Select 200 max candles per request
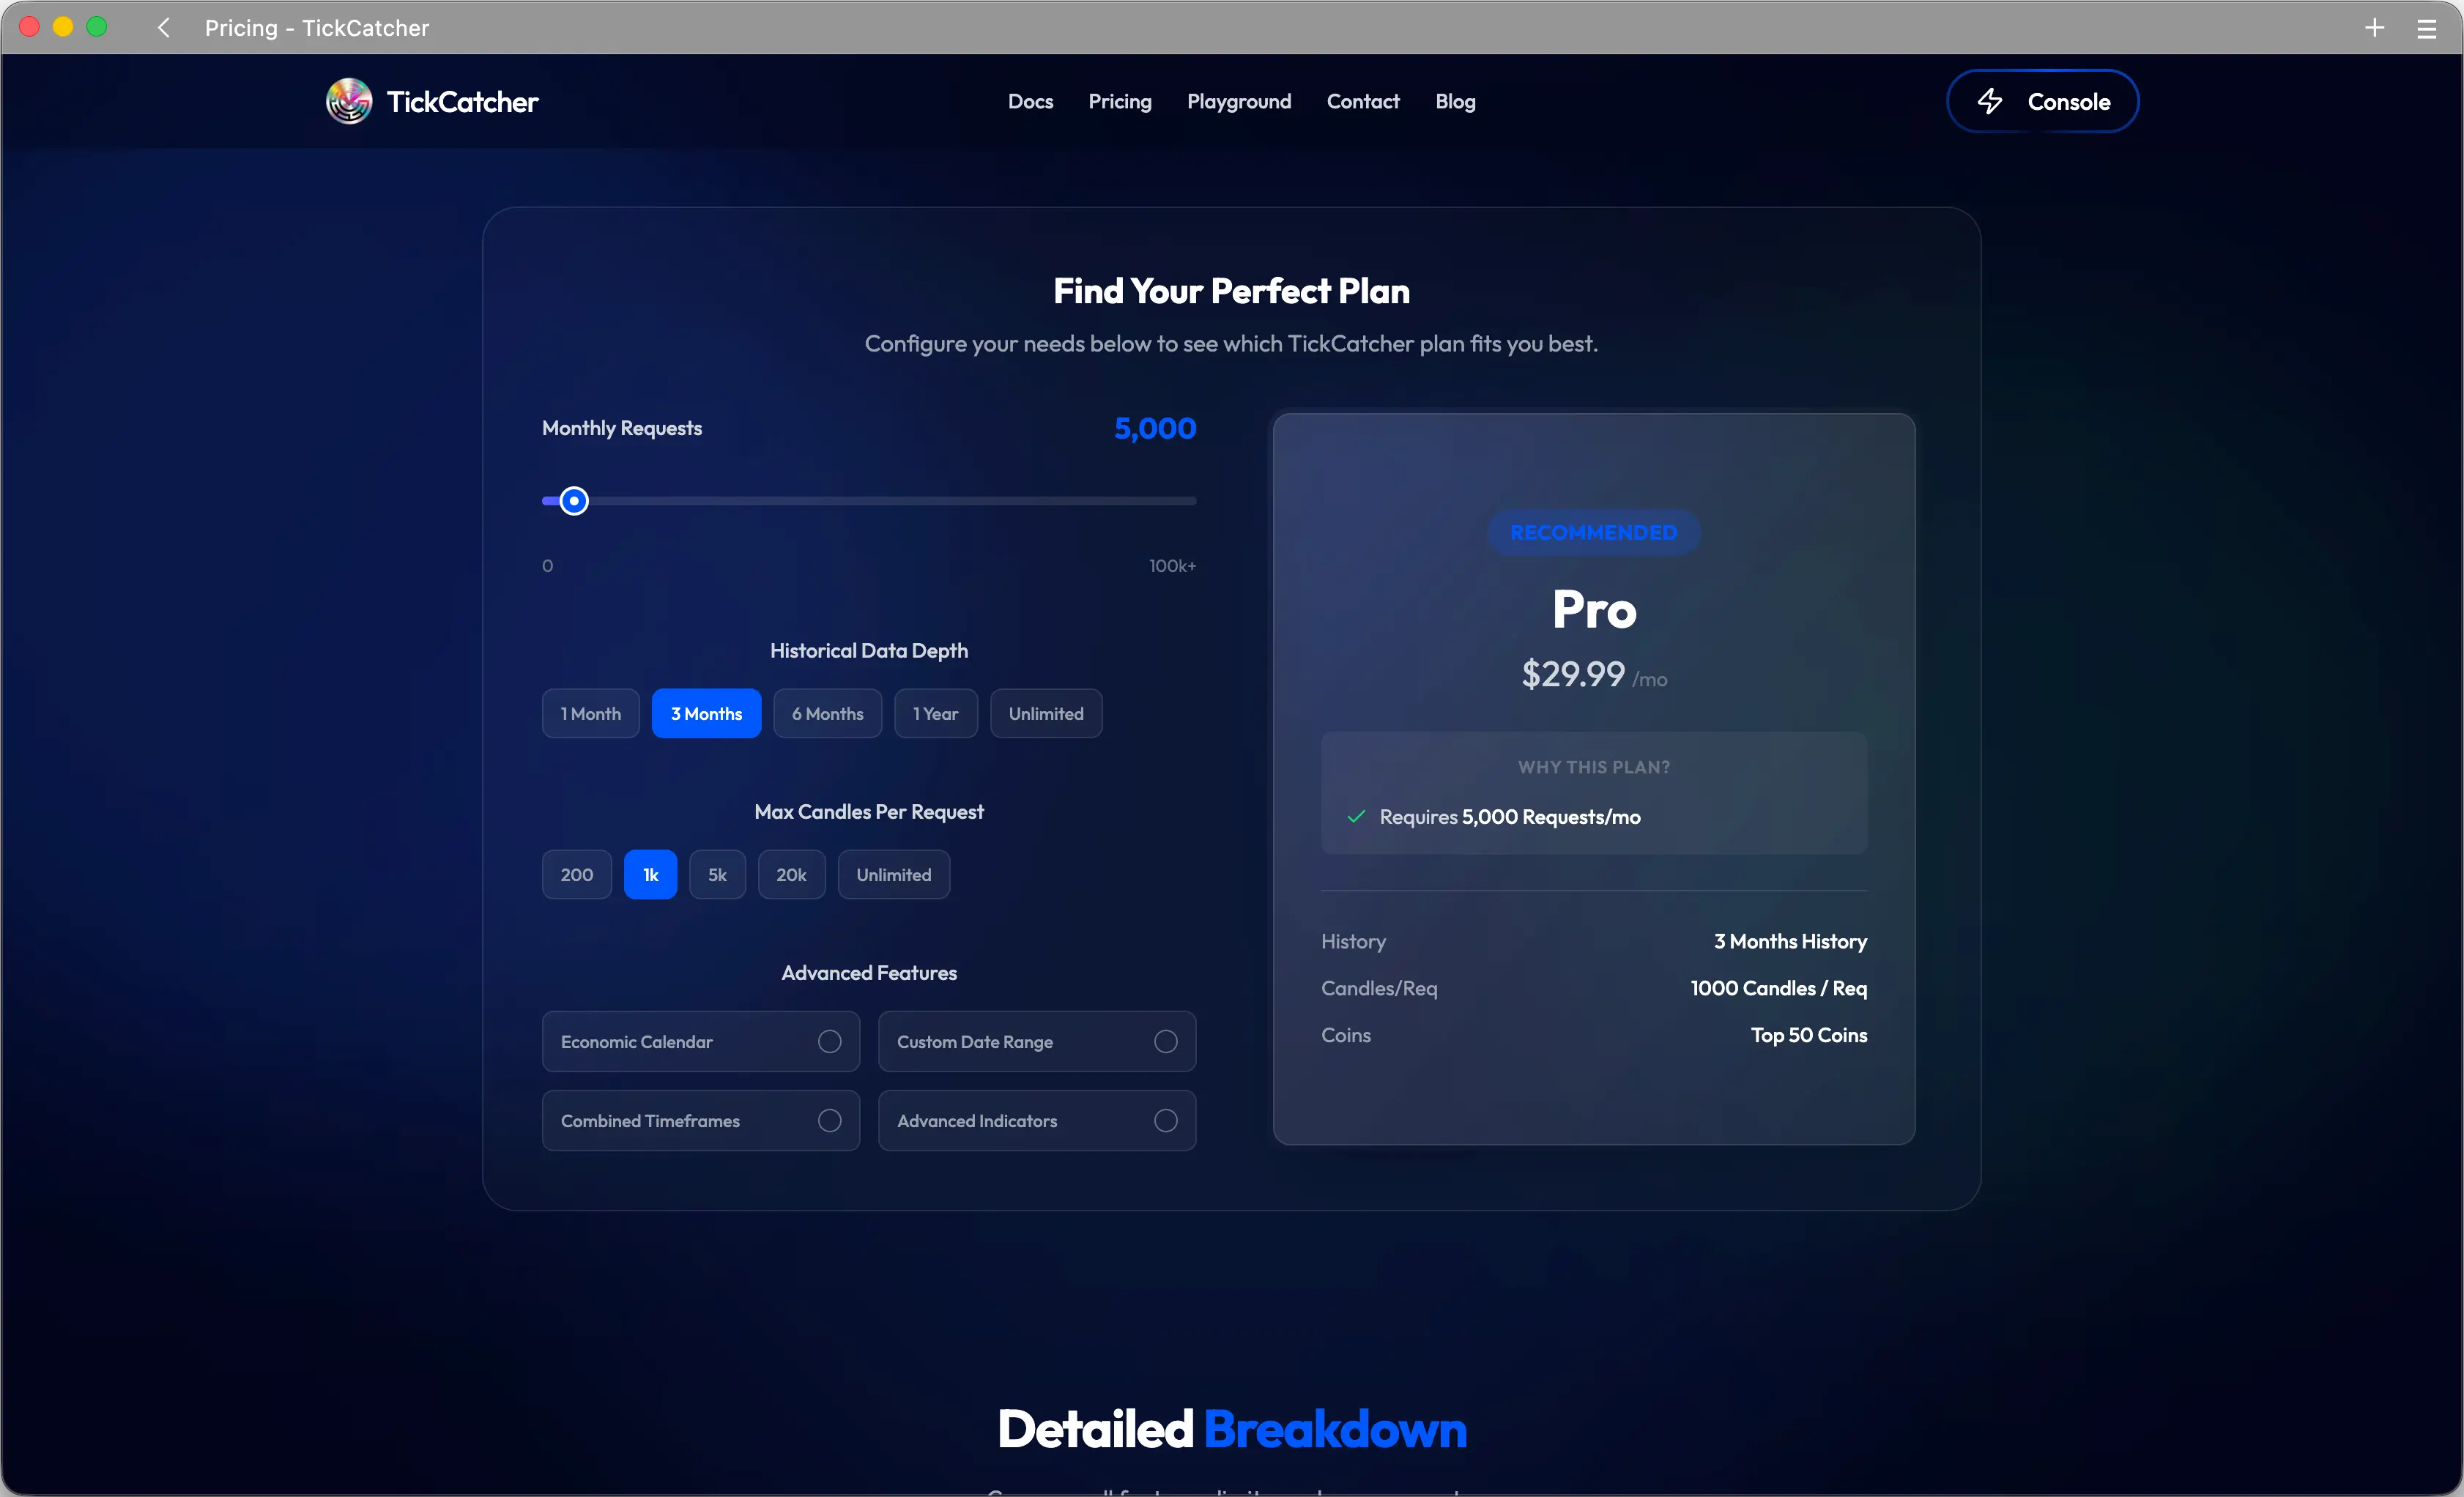This screenshot has width=2464, height=1497. 577,874
